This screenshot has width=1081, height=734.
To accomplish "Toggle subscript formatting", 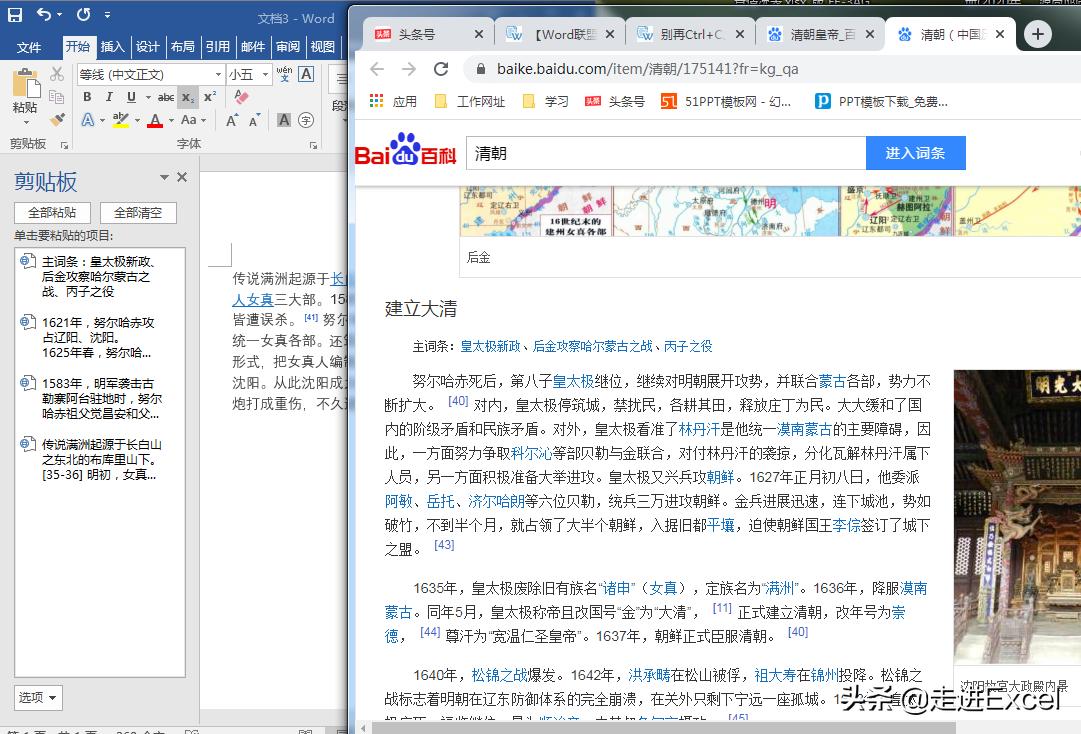I will (188, 97).
